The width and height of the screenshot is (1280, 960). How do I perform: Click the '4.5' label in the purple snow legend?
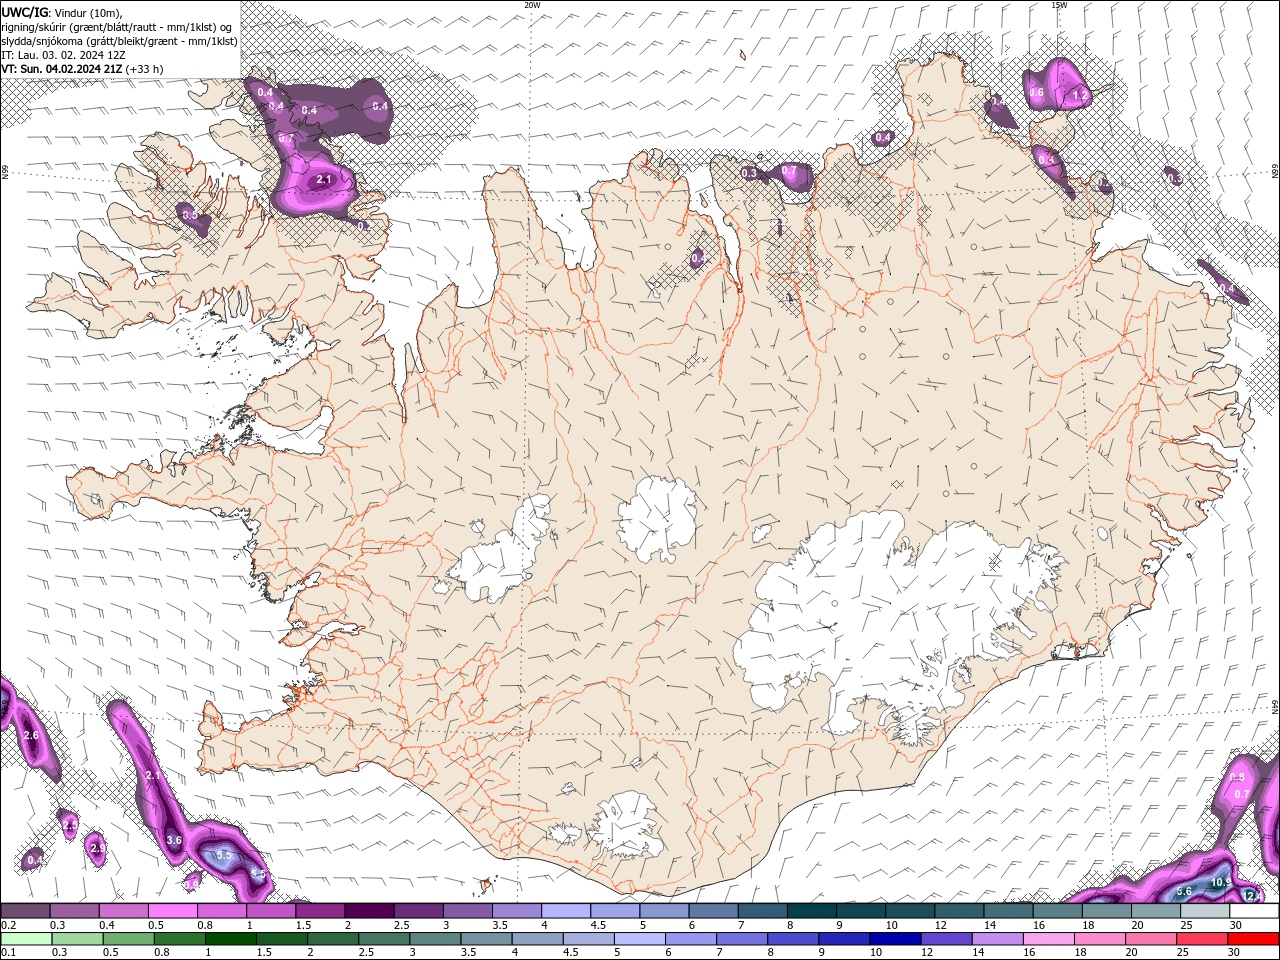tap(598, 925)
